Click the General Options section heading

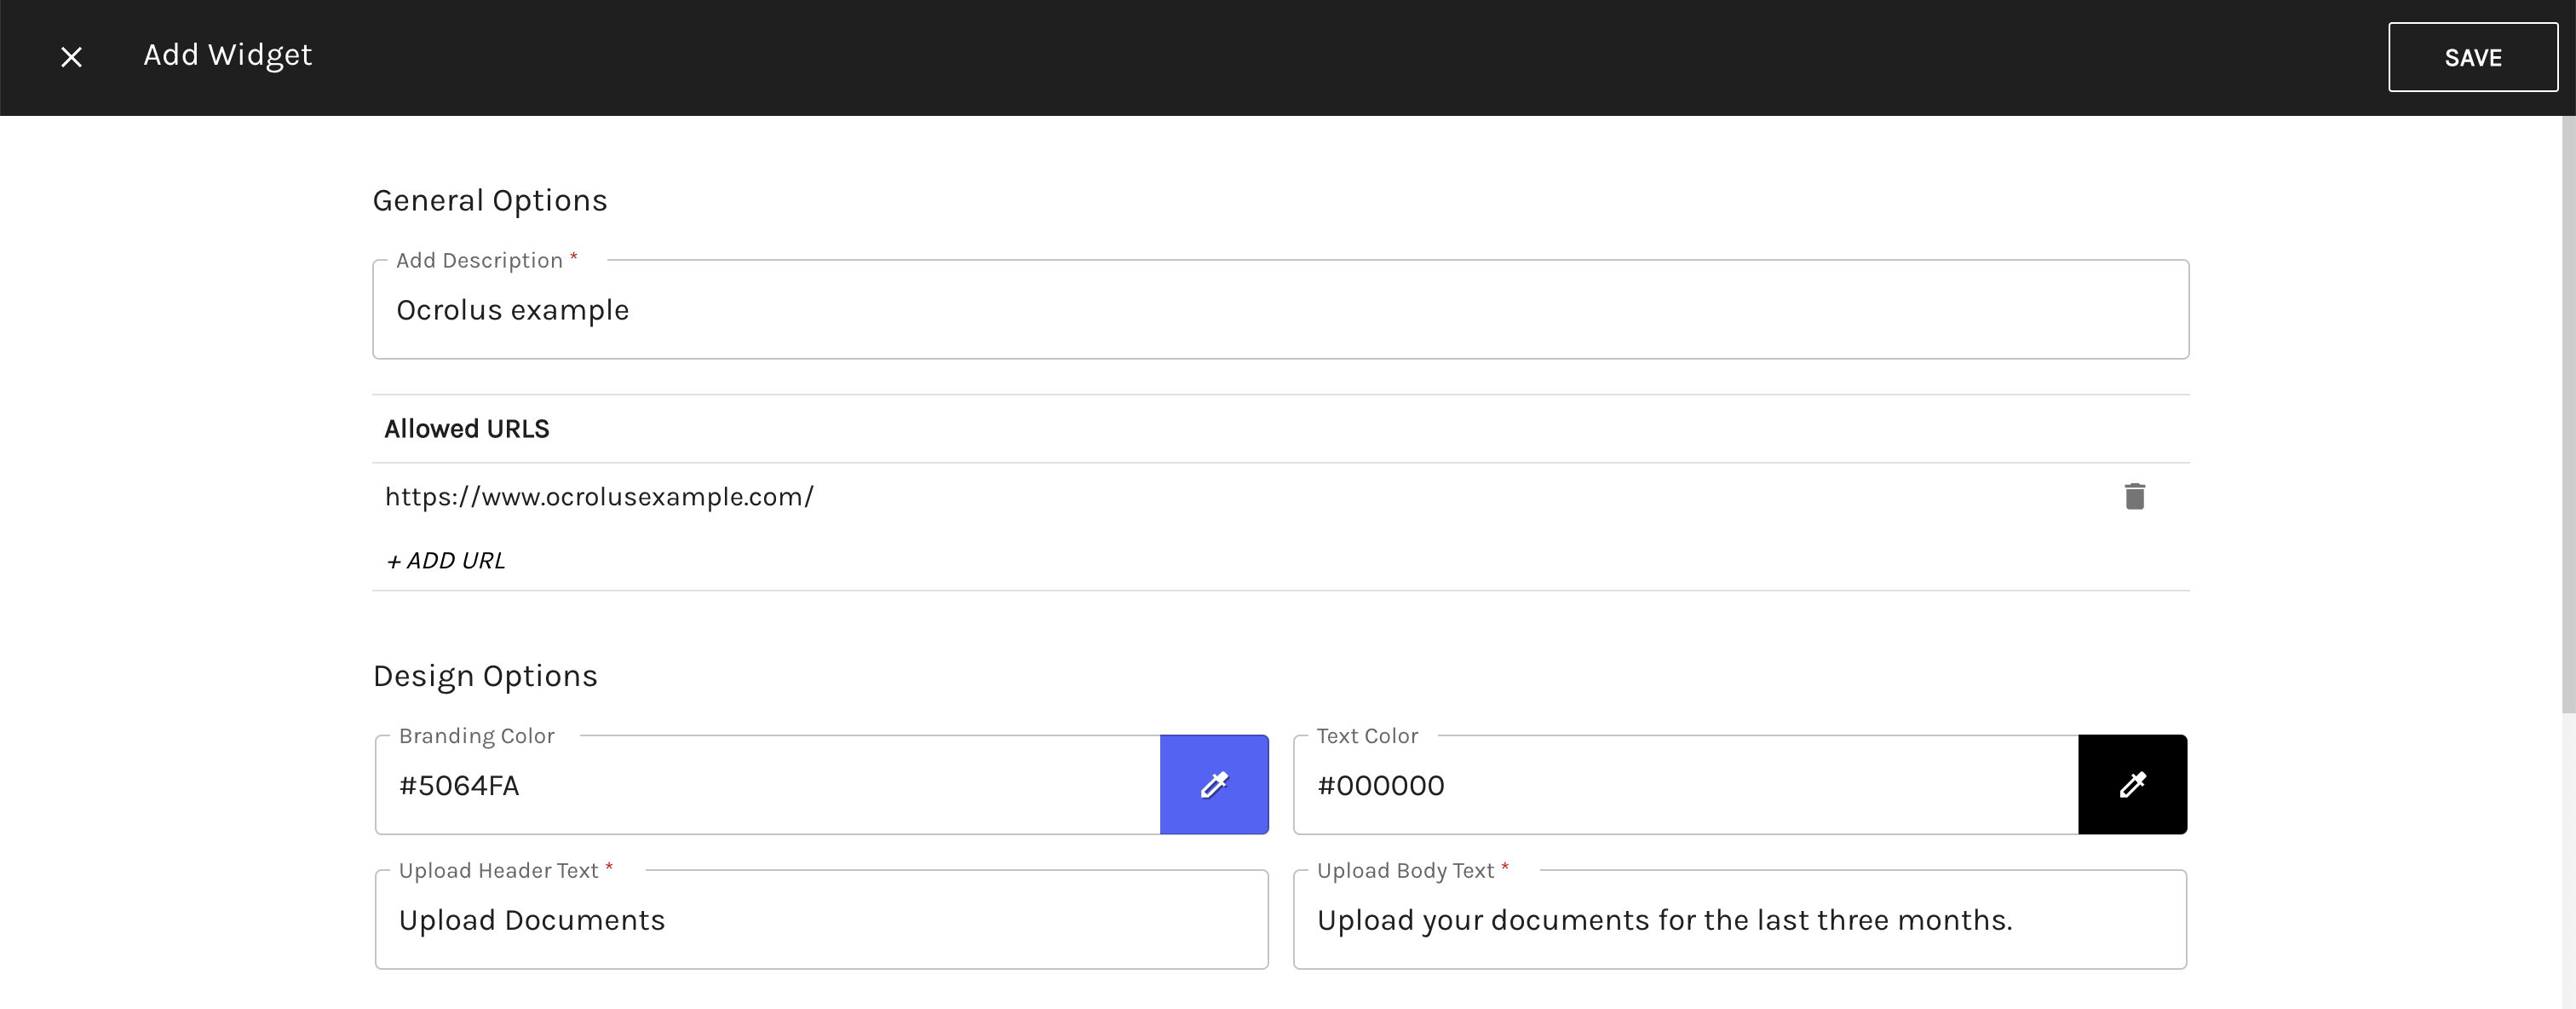click(490, 201)
